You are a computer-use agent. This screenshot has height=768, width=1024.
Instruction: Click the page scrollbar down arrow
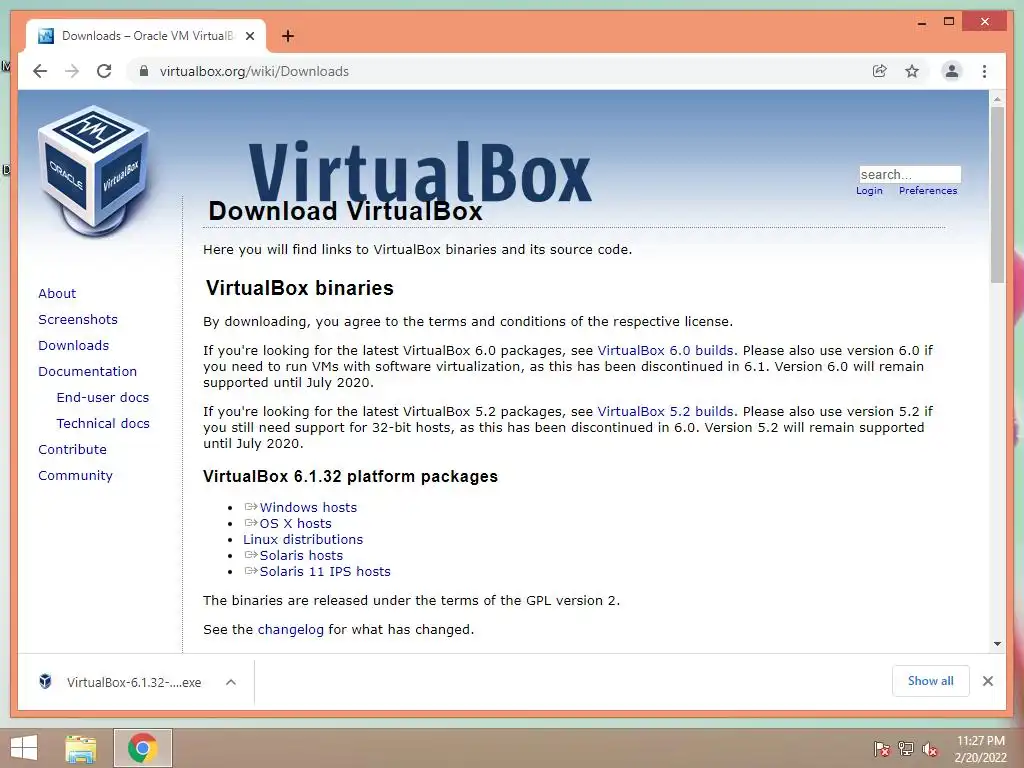point(997,644)
